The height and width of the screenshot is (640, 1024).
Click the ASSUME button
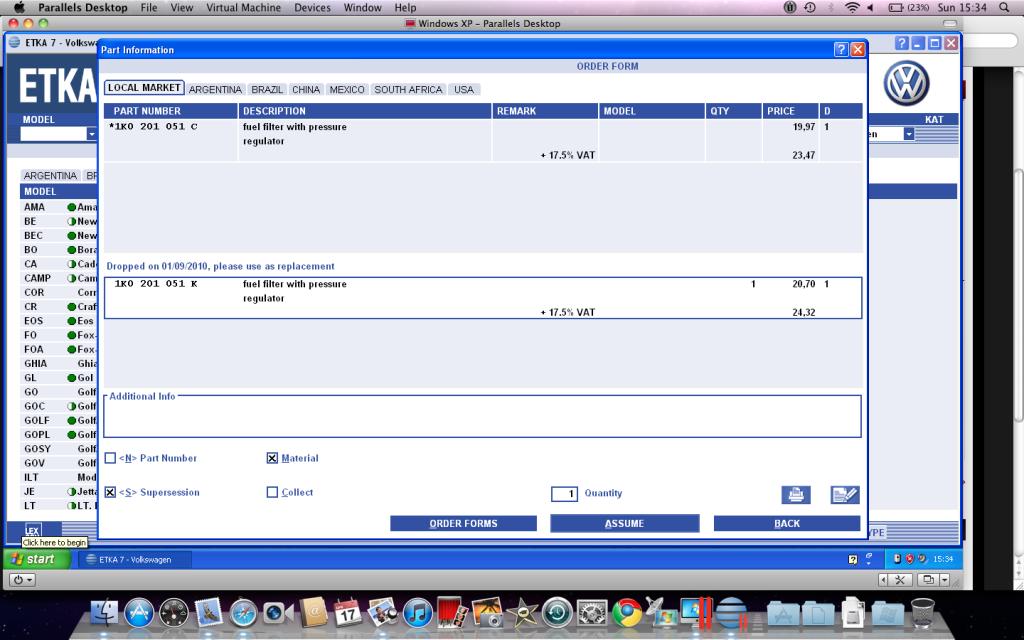pos(624,523)
